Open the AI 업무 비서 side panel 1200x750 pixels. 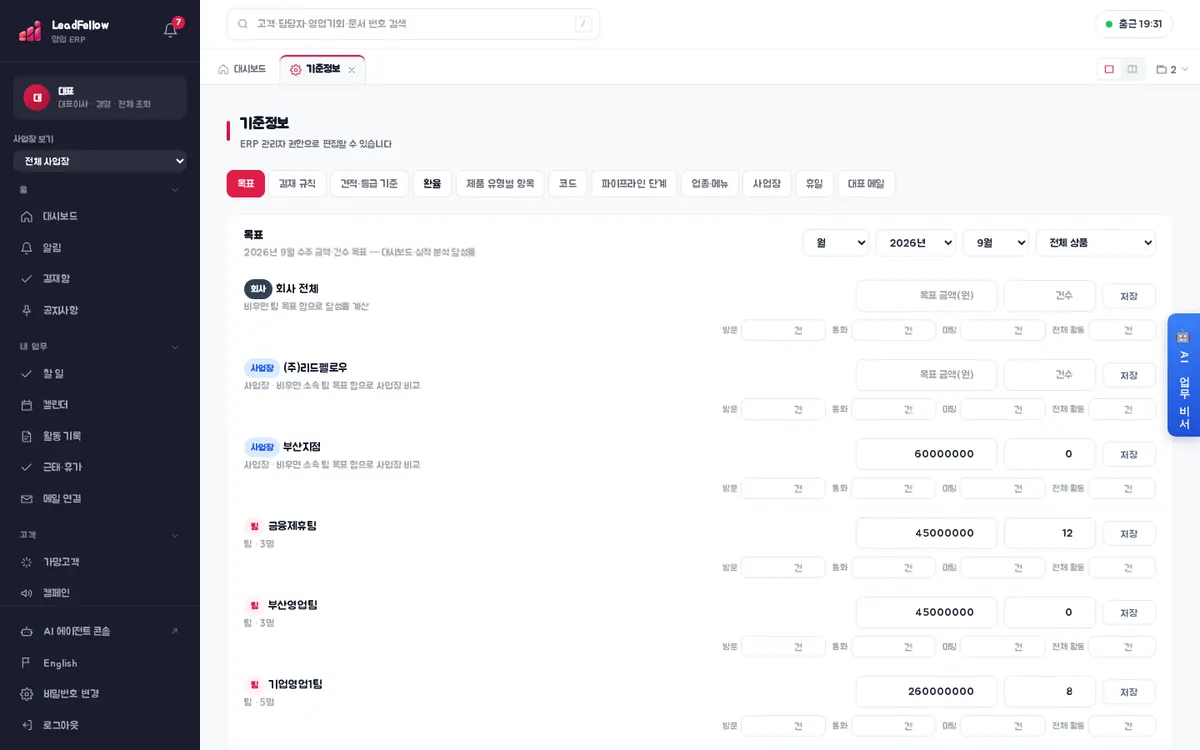(x=1183, y=375)
